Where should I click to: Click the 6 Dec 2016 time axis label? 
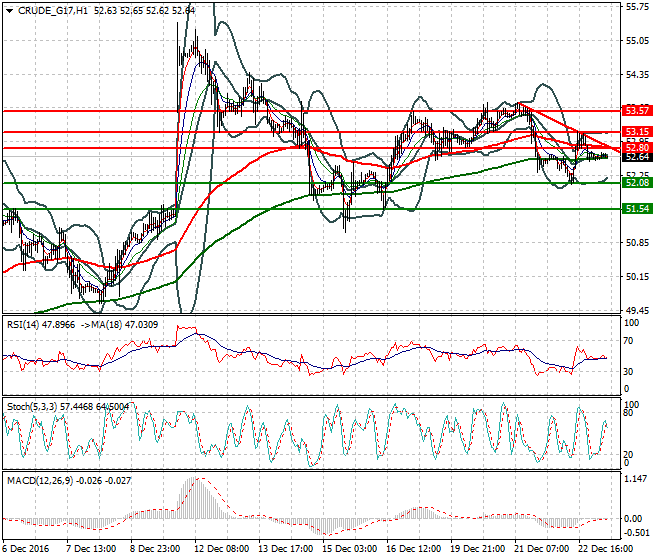[x=25, y=549]
